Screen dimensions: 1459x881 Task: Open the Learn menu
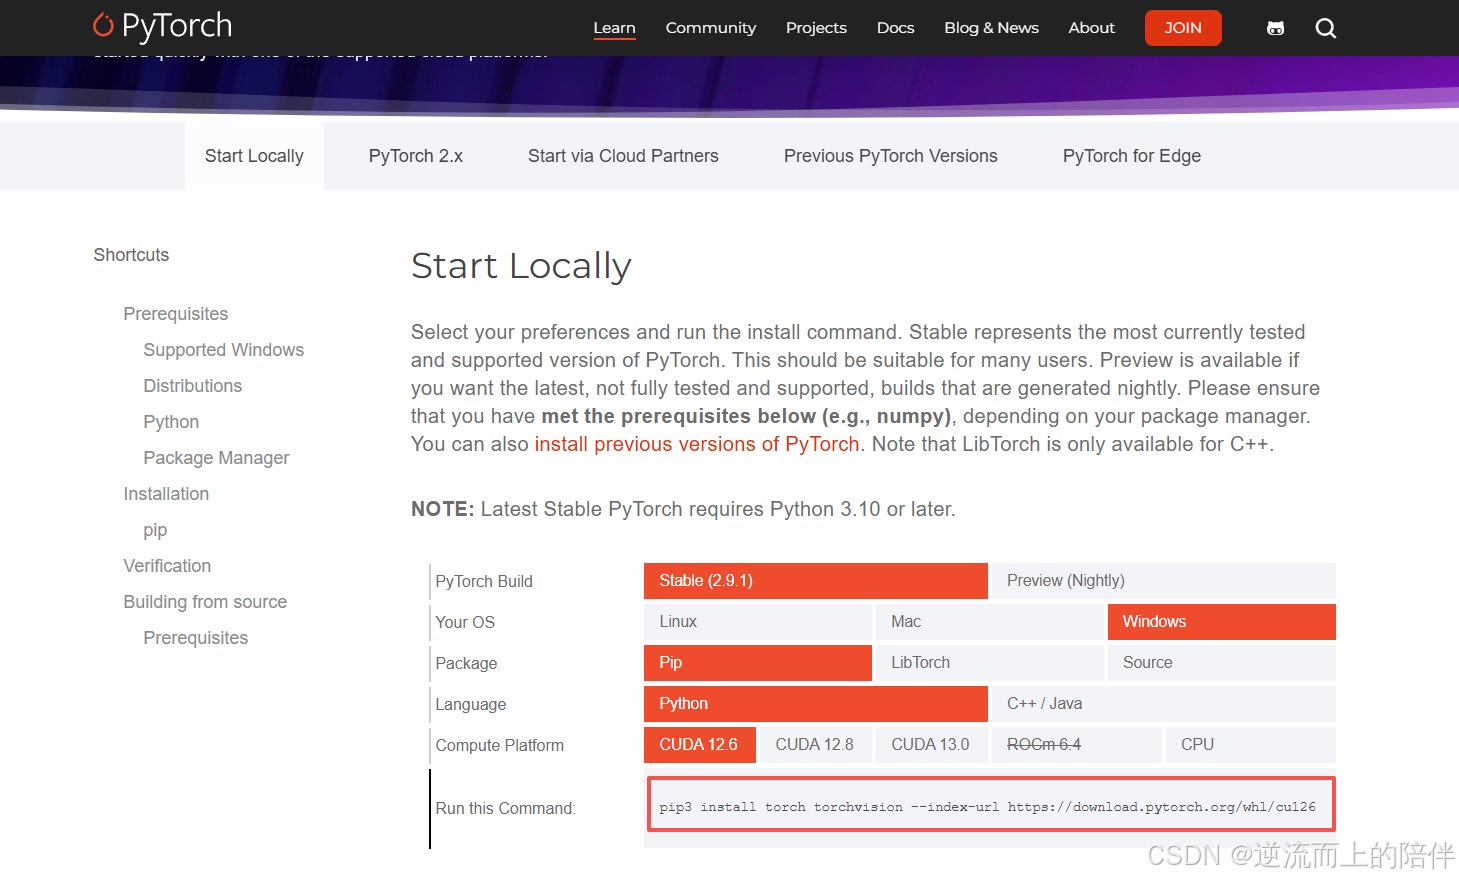point(614,28)
